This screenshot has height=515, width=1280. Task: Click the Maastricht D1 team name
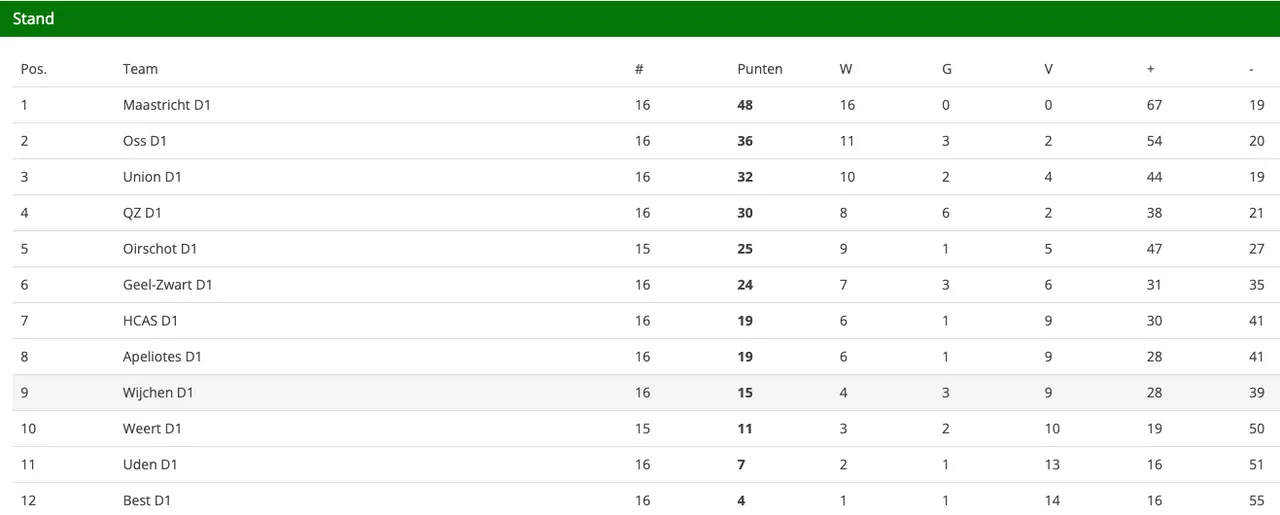(167, 105)
